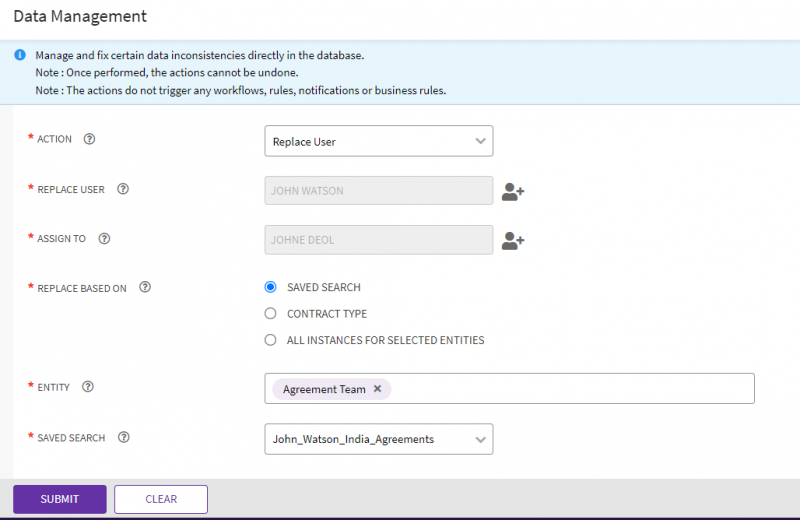This screenshot has height=520, width=800.
Task: Click the info icon in the blue banner
Action: tap(20, 55)
